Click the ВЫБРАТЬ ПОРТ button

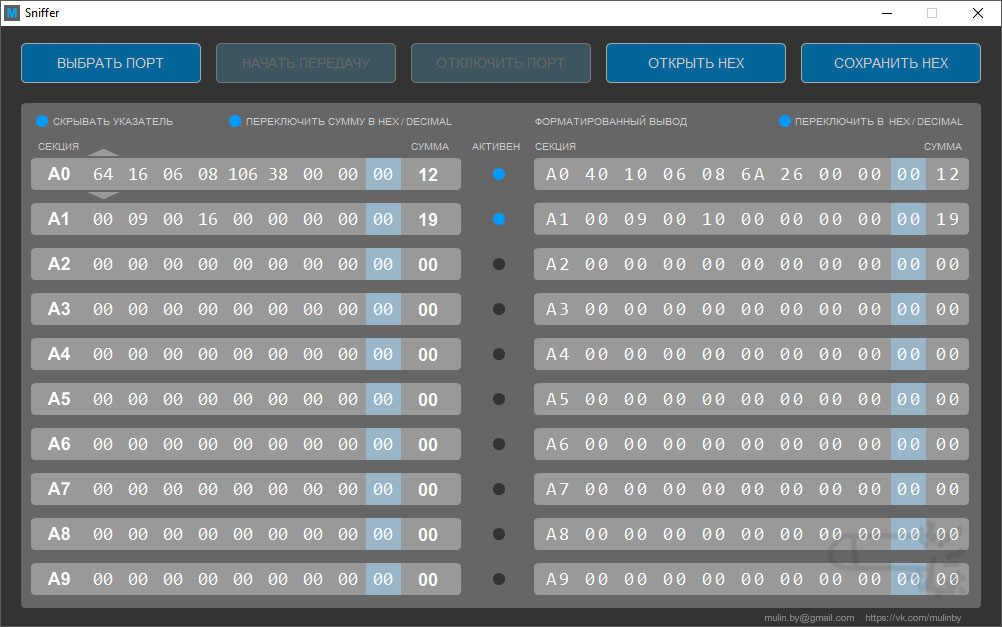coord(111,63)
